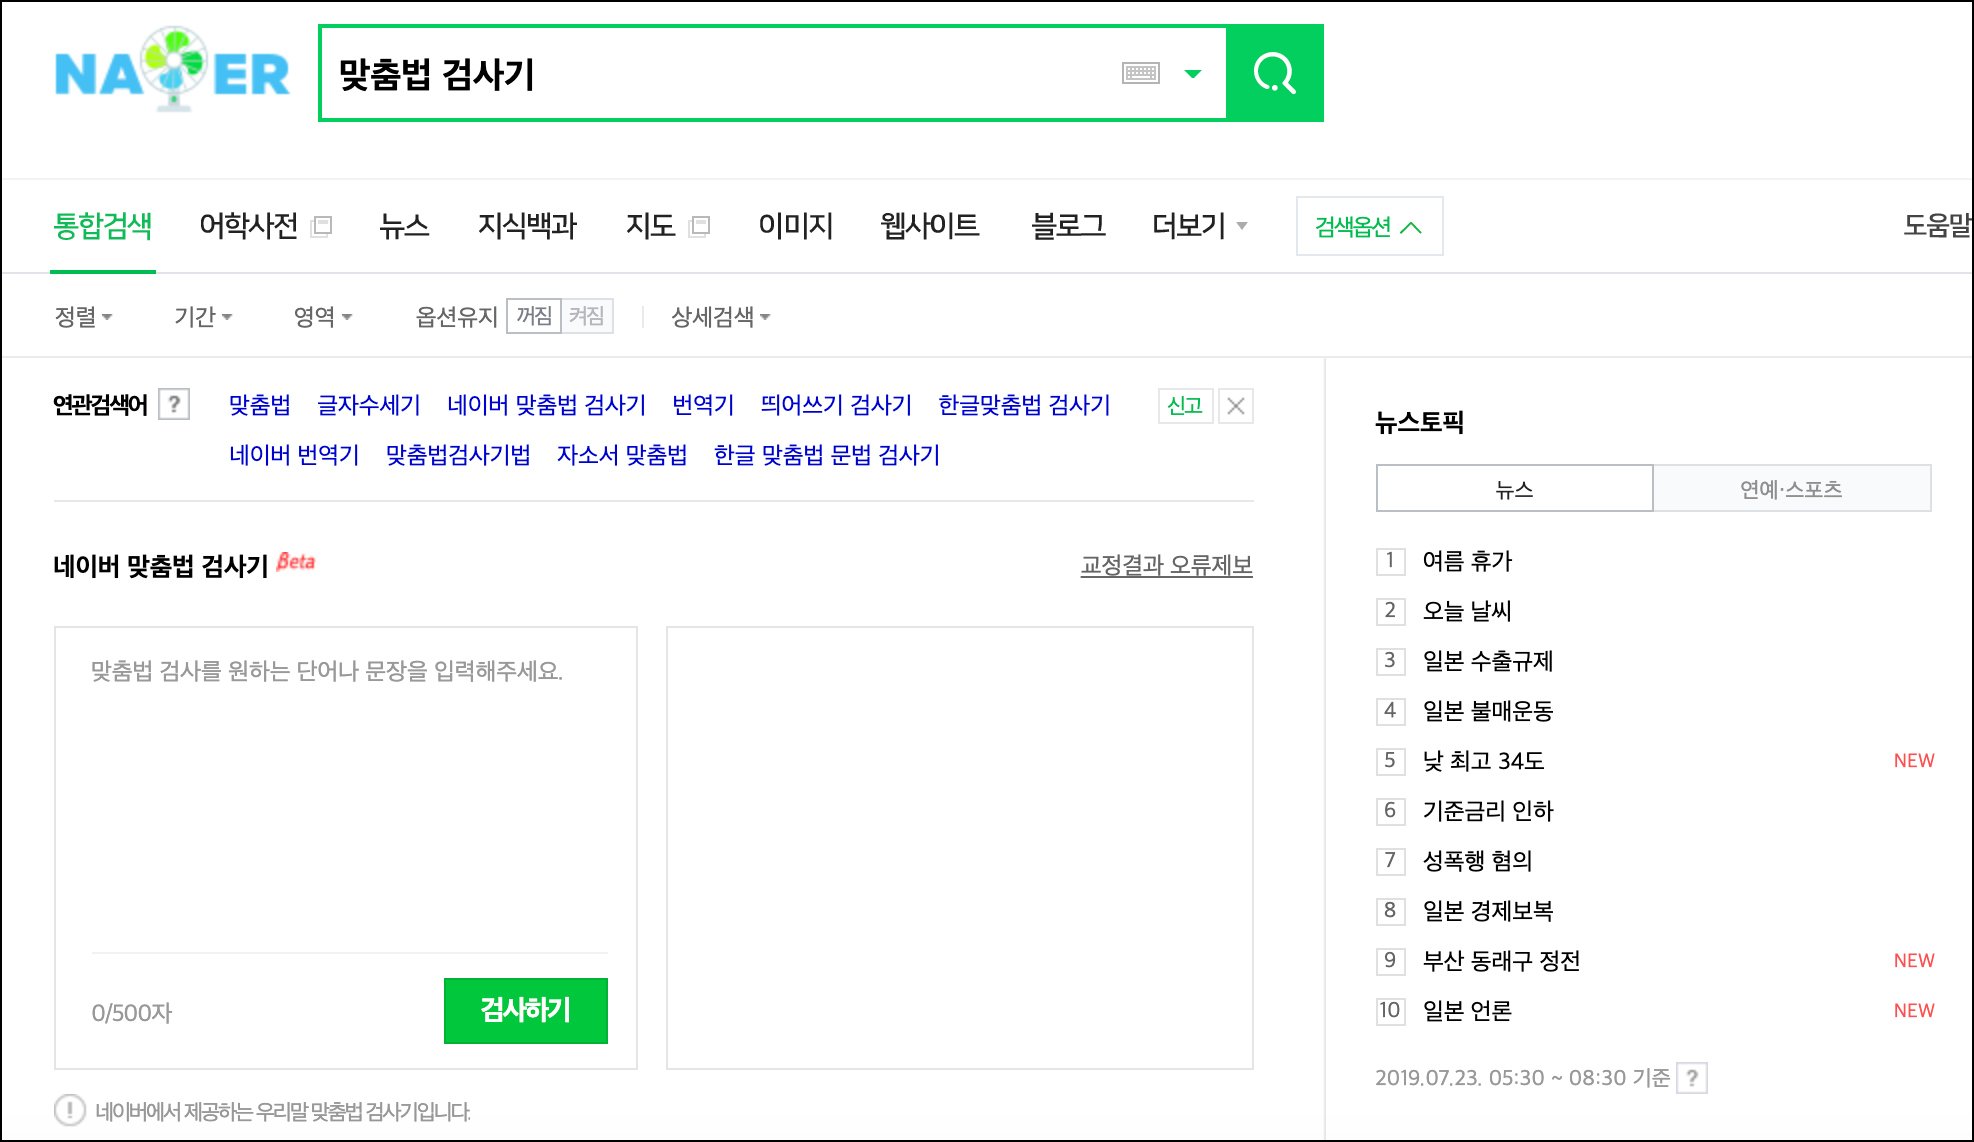Screen dimensions: 1974x1142
Task: Open news topic 오늘 날씨
Action: coord(1467,610)
